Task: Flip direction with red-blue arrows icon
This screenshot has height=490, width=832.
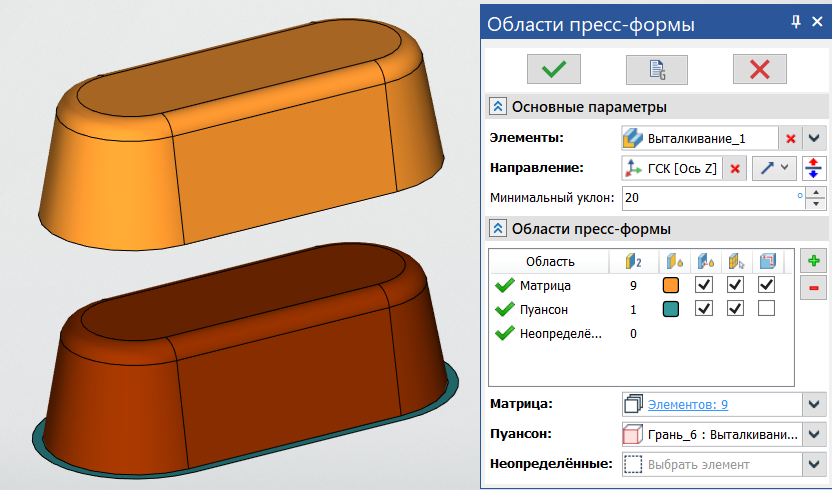Action: (815, 168)
